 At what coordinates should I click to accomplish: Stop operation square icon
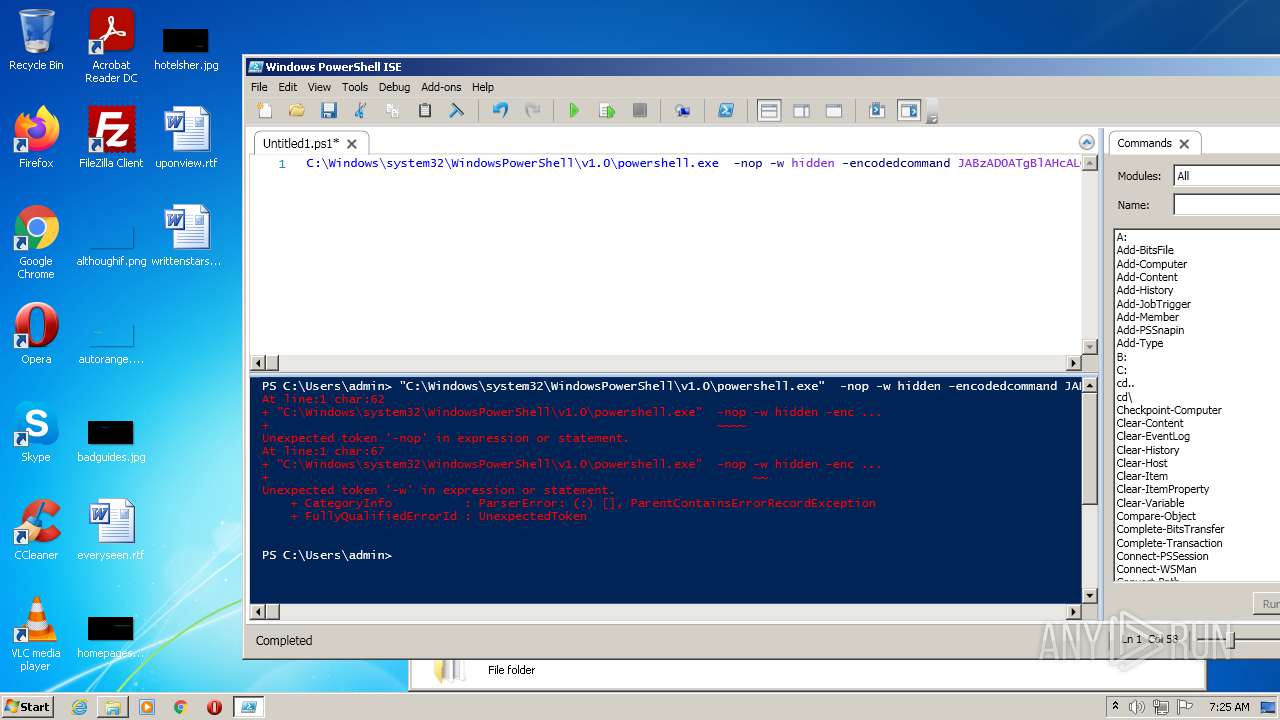pyautogui.click(x=640, y=111)
